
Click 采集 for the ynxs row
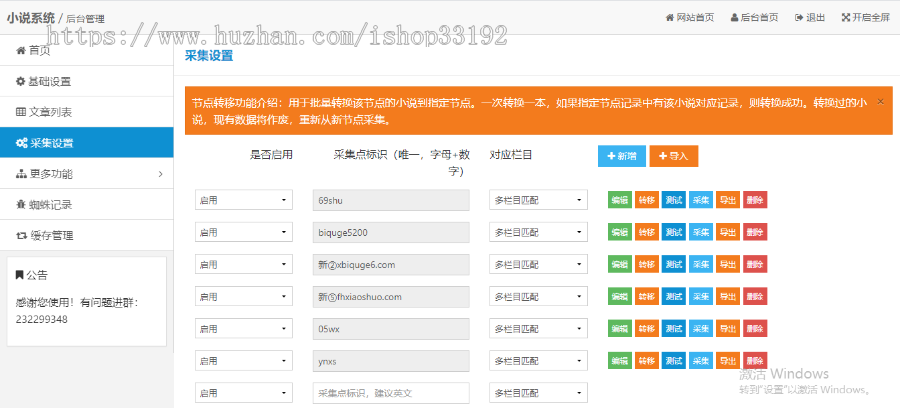(701, 360)
